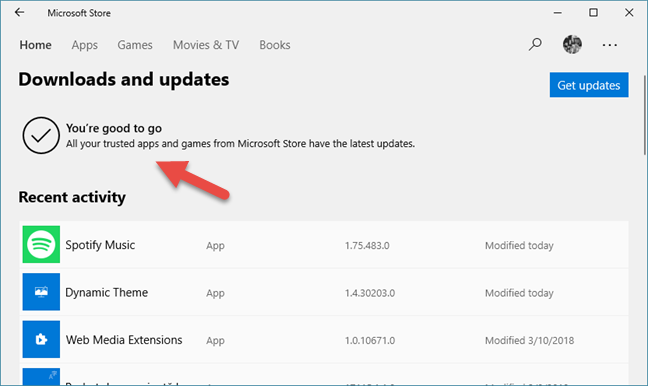
Task: Select the Spotify Music app name
Action: coord(100,245)
